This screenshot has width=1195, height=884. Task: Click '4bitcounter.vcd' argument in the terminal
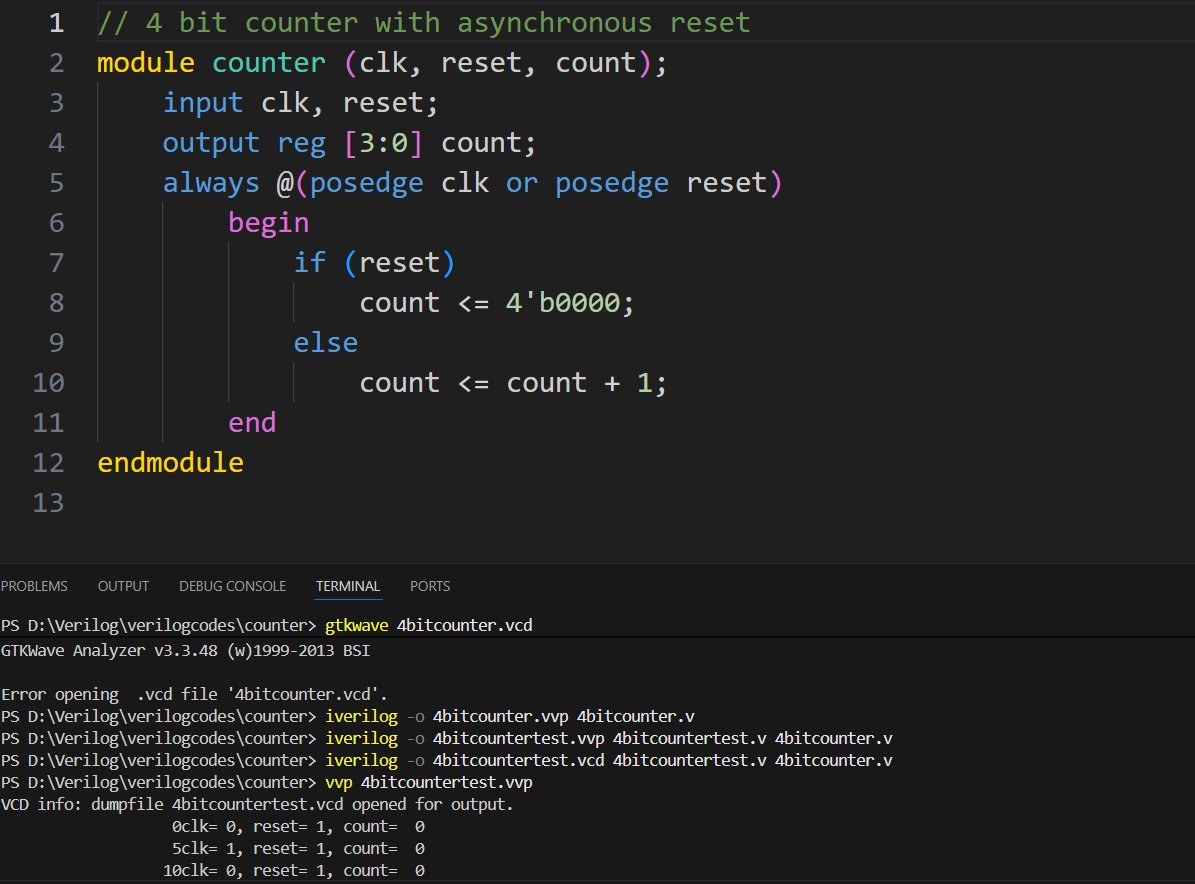(465, 626)
